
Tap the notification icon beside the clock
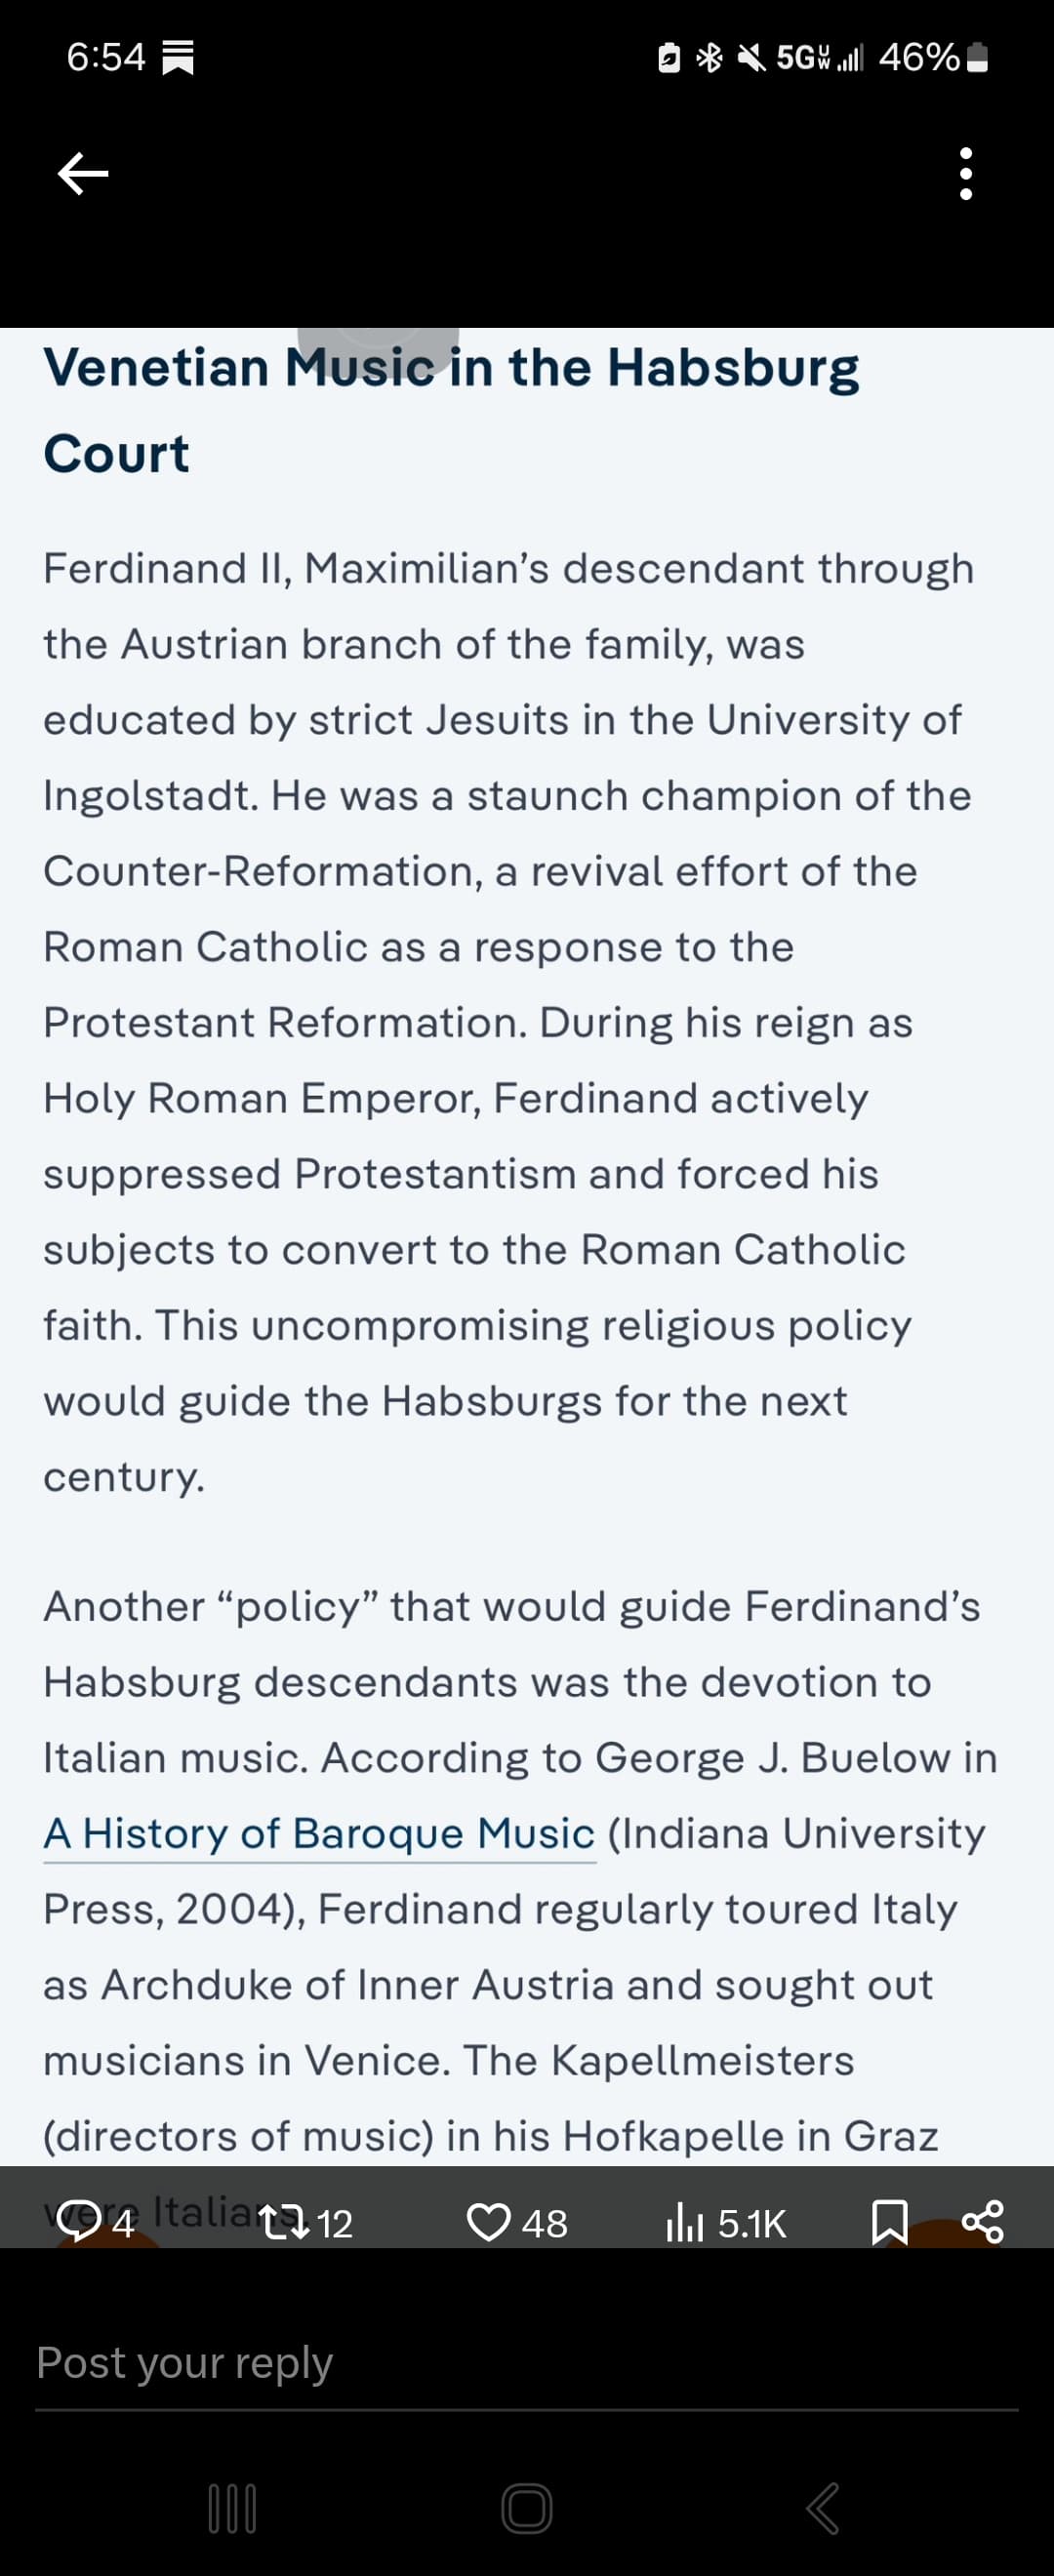[178, 58]
